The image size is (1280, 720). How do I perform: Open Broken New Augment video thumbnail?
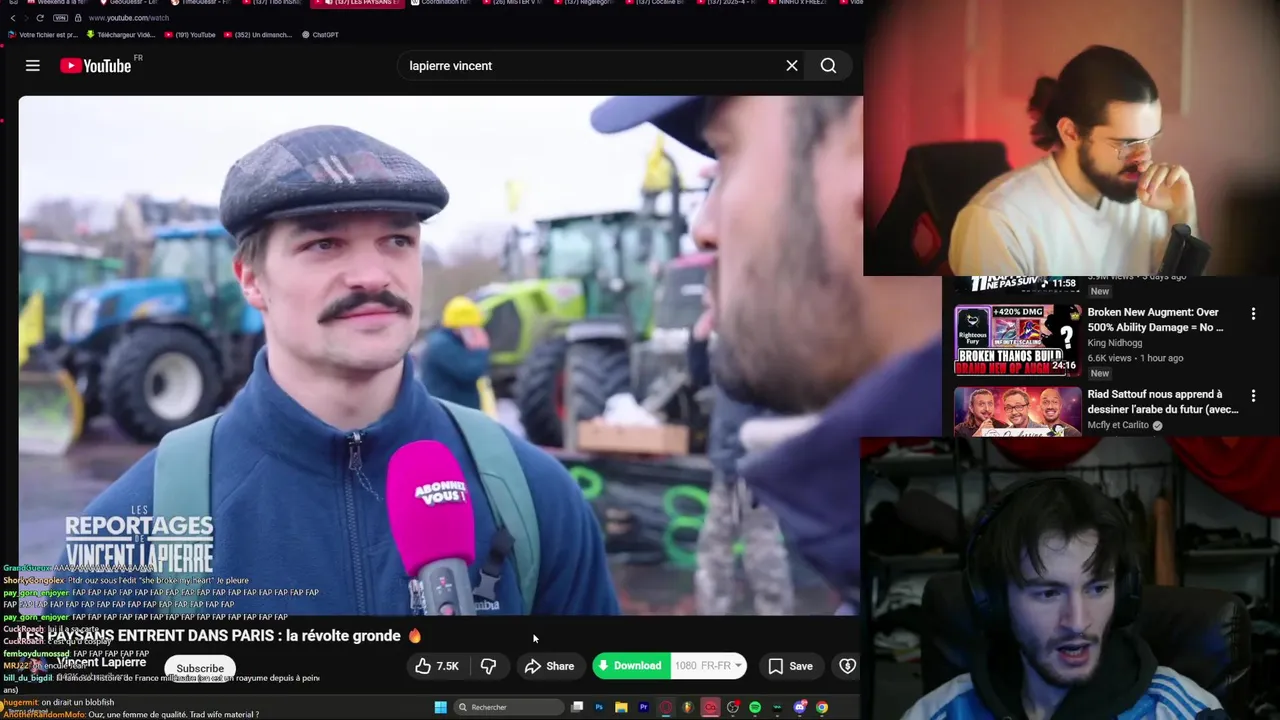pyautogui.click(x=1017, y=340)
